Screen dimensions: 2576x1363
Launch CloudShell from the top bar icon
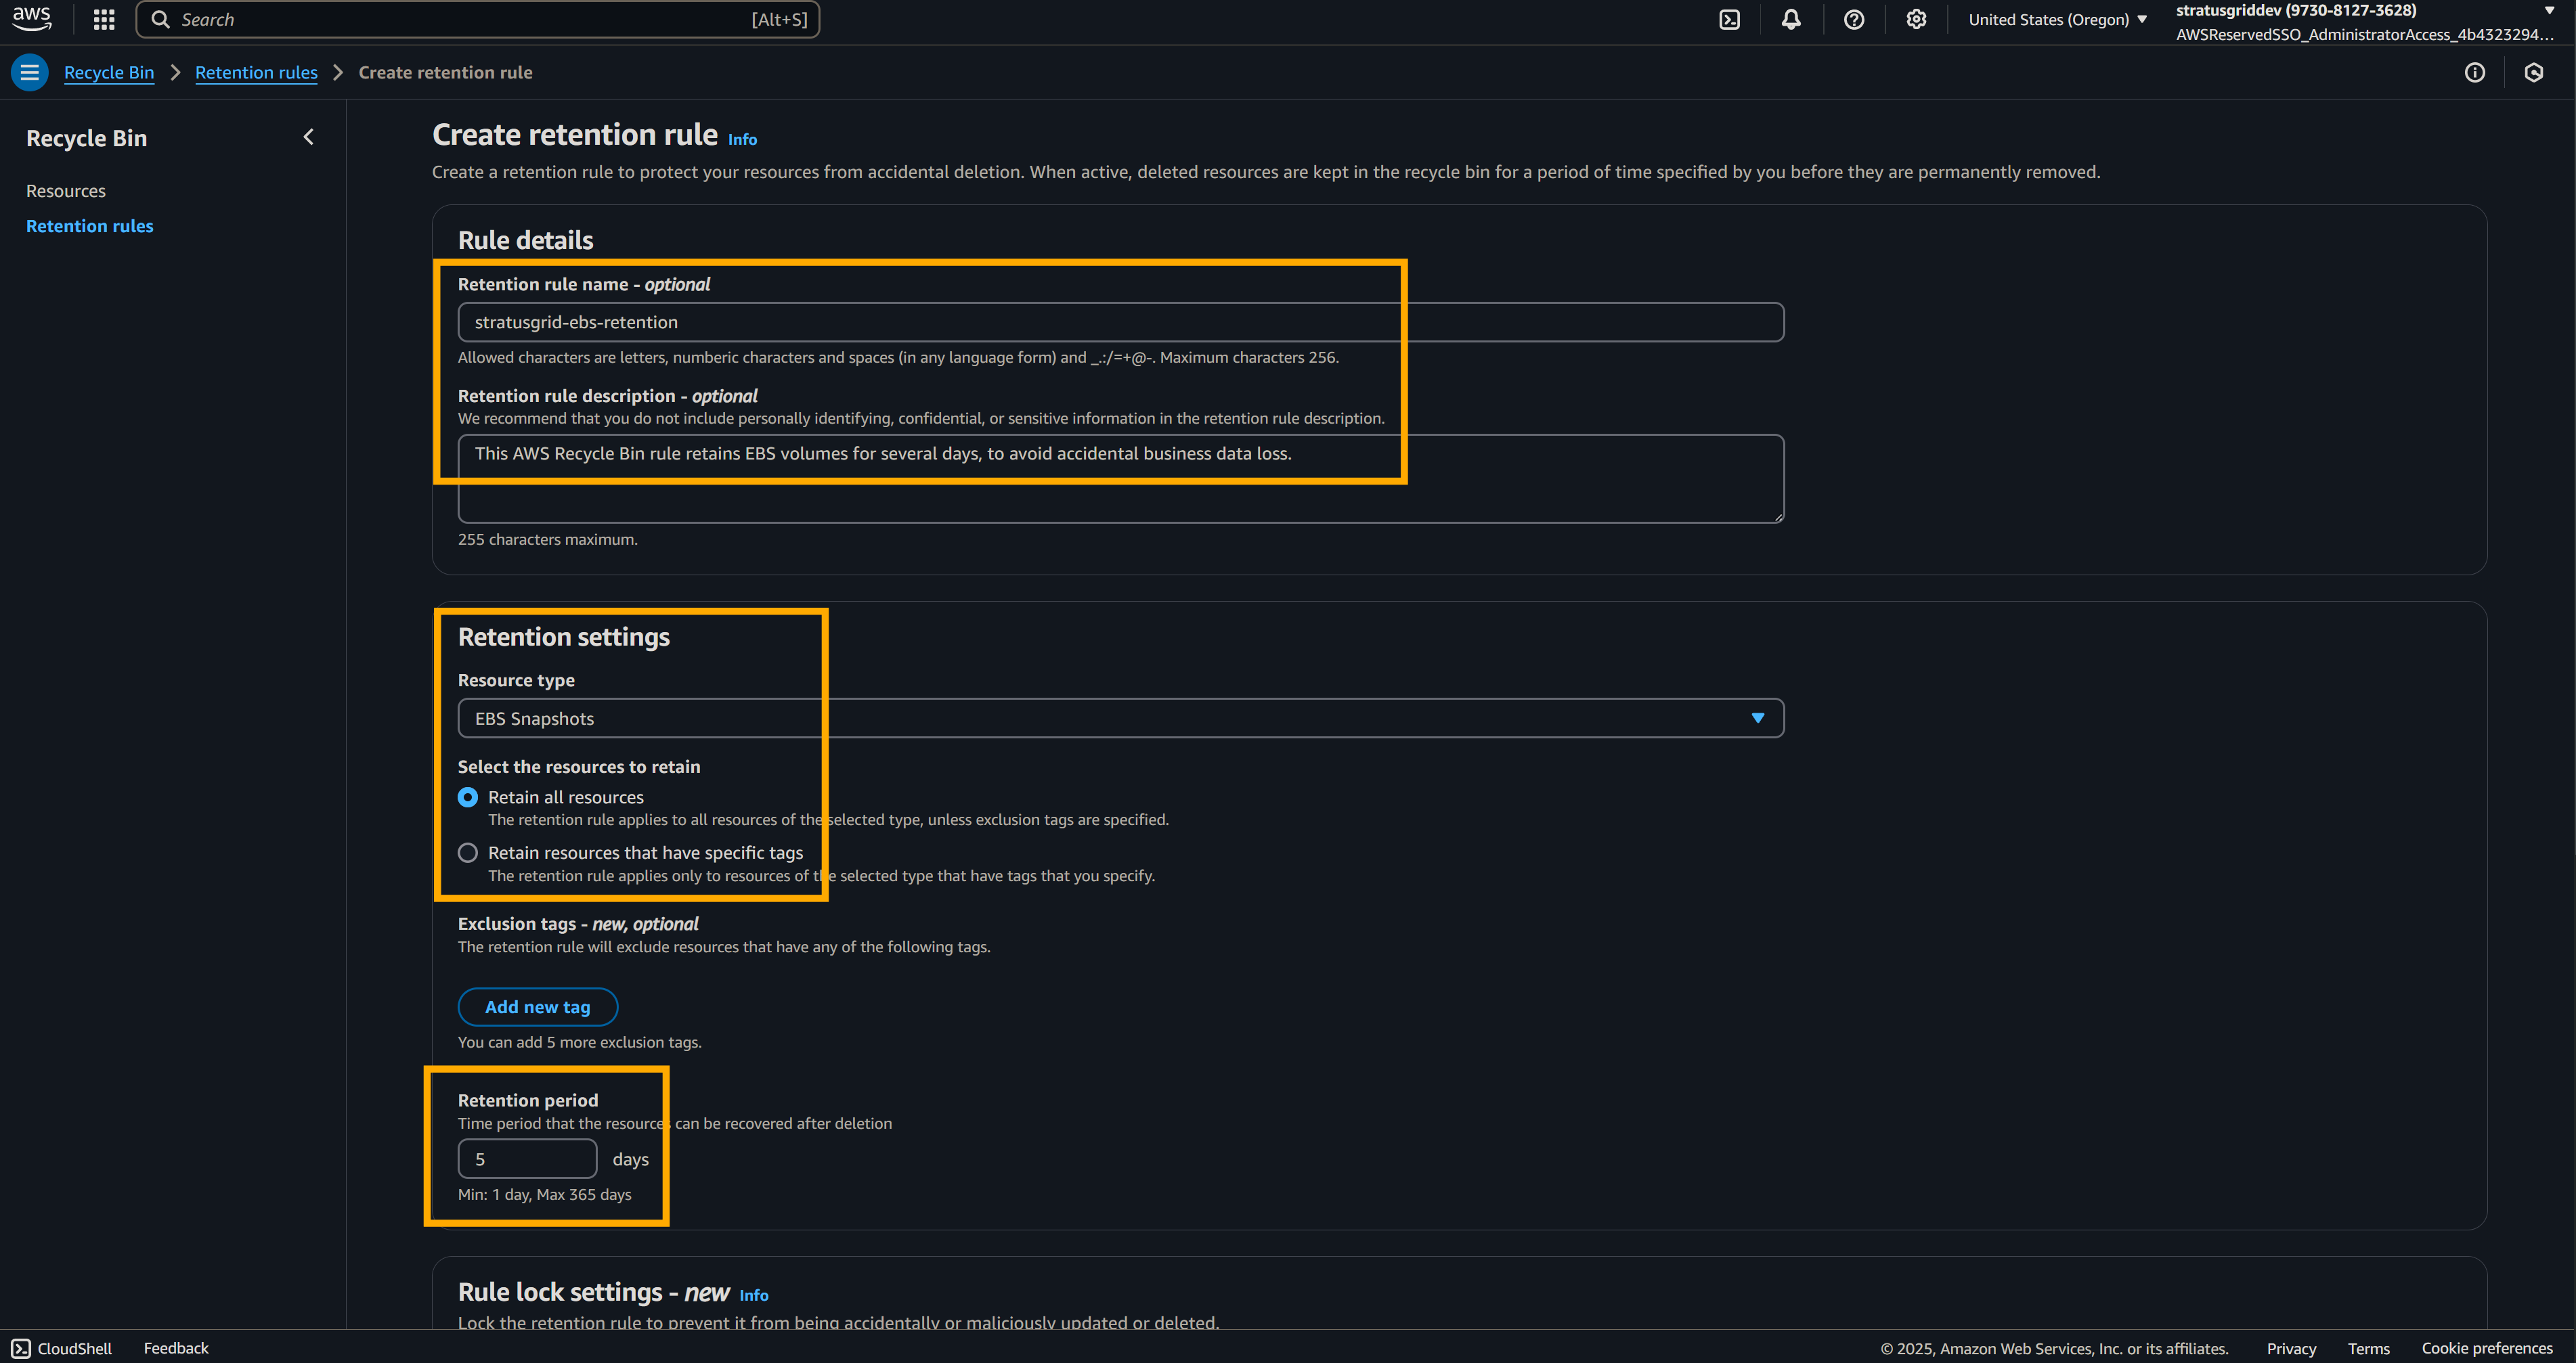pyautogui.click(x=1729, y=19)
